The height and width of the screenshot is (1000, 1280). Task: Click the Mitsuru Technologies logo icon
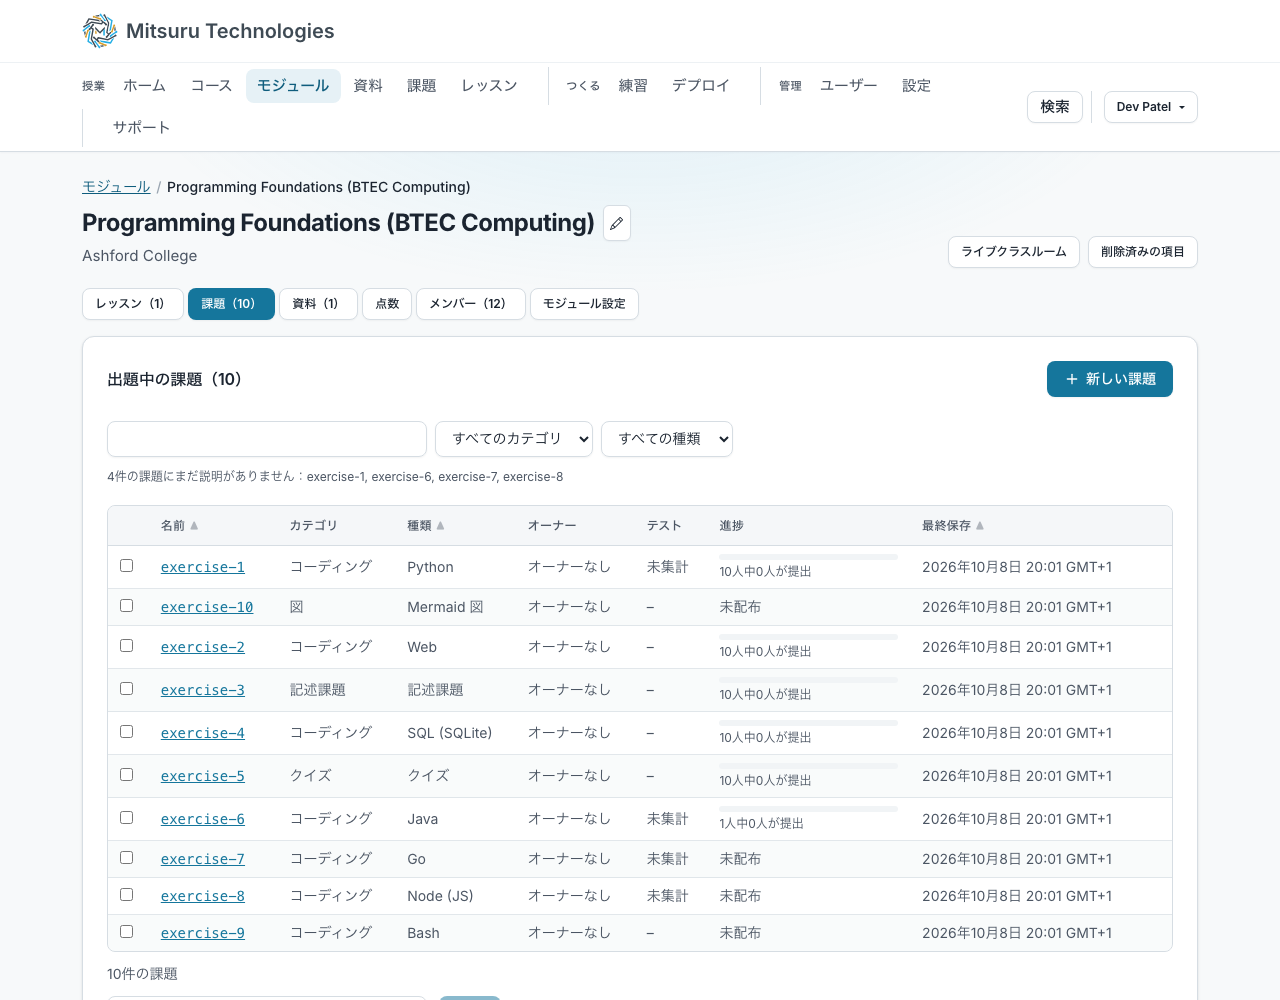click(x=100, y=31)
